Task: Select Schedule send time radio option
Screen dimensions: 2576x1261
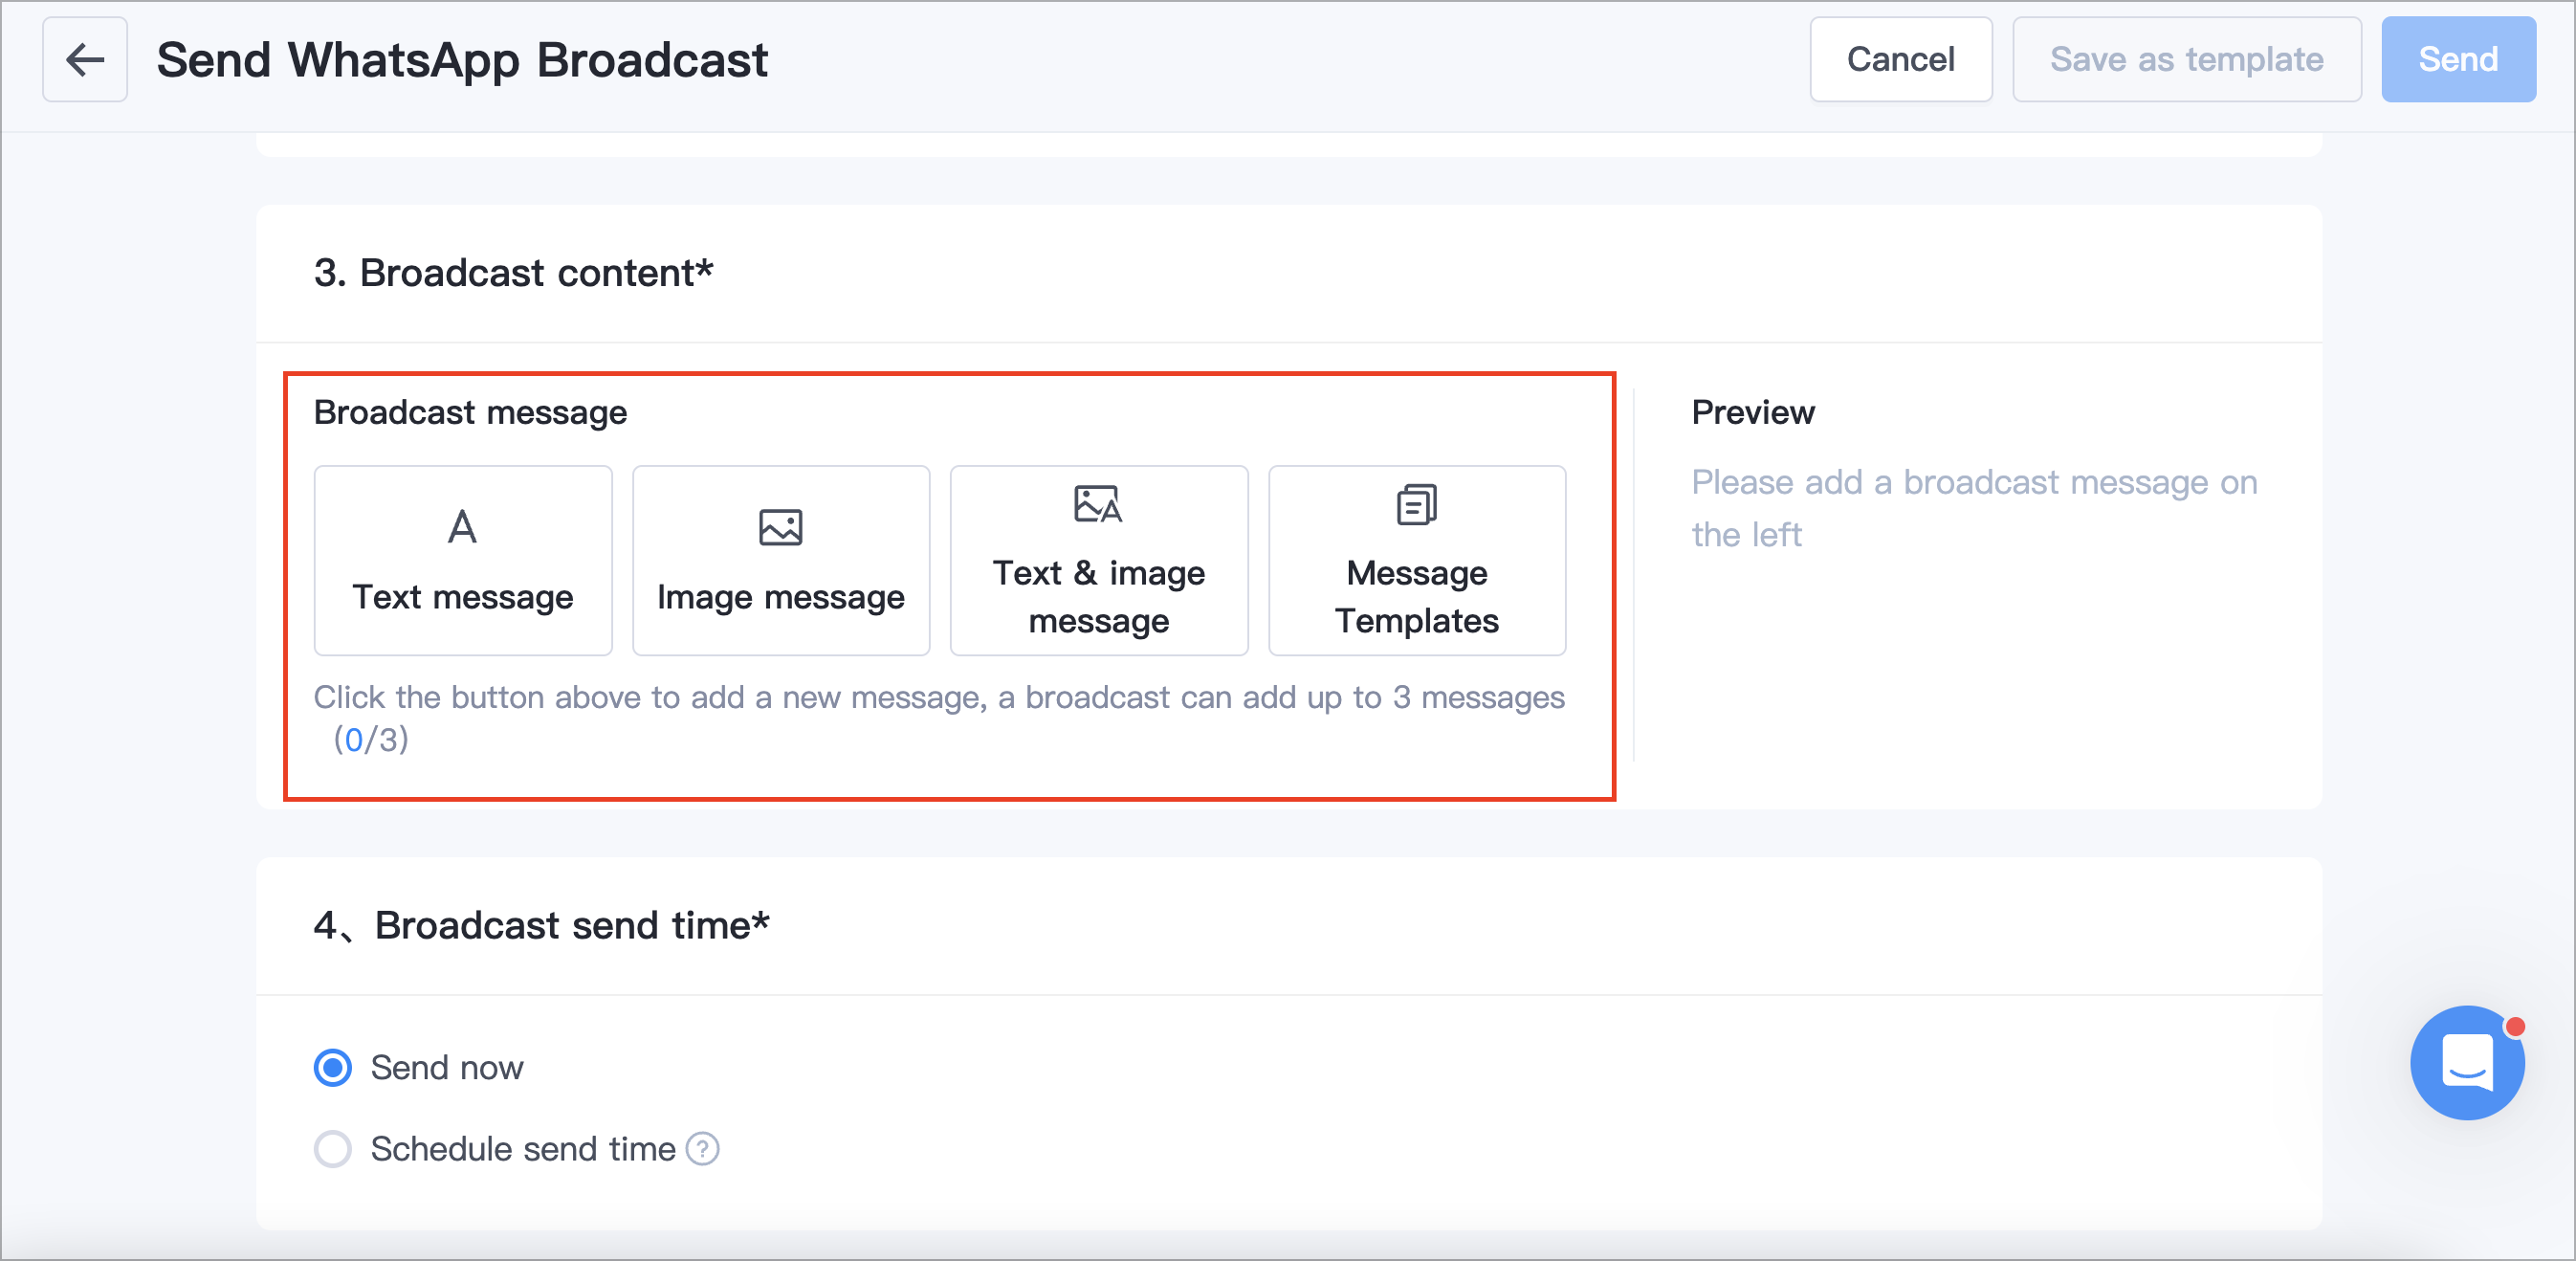Action: pyautogui.click(x=333, y=1149)
